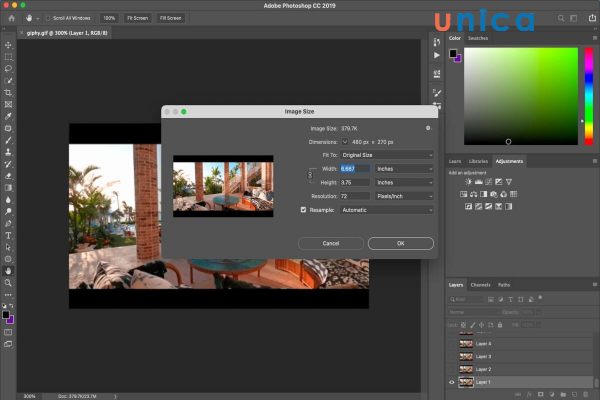Uncheck the Resample checkbox
The height and width of the screenshot is (400, 600).
tap(304, 210)
